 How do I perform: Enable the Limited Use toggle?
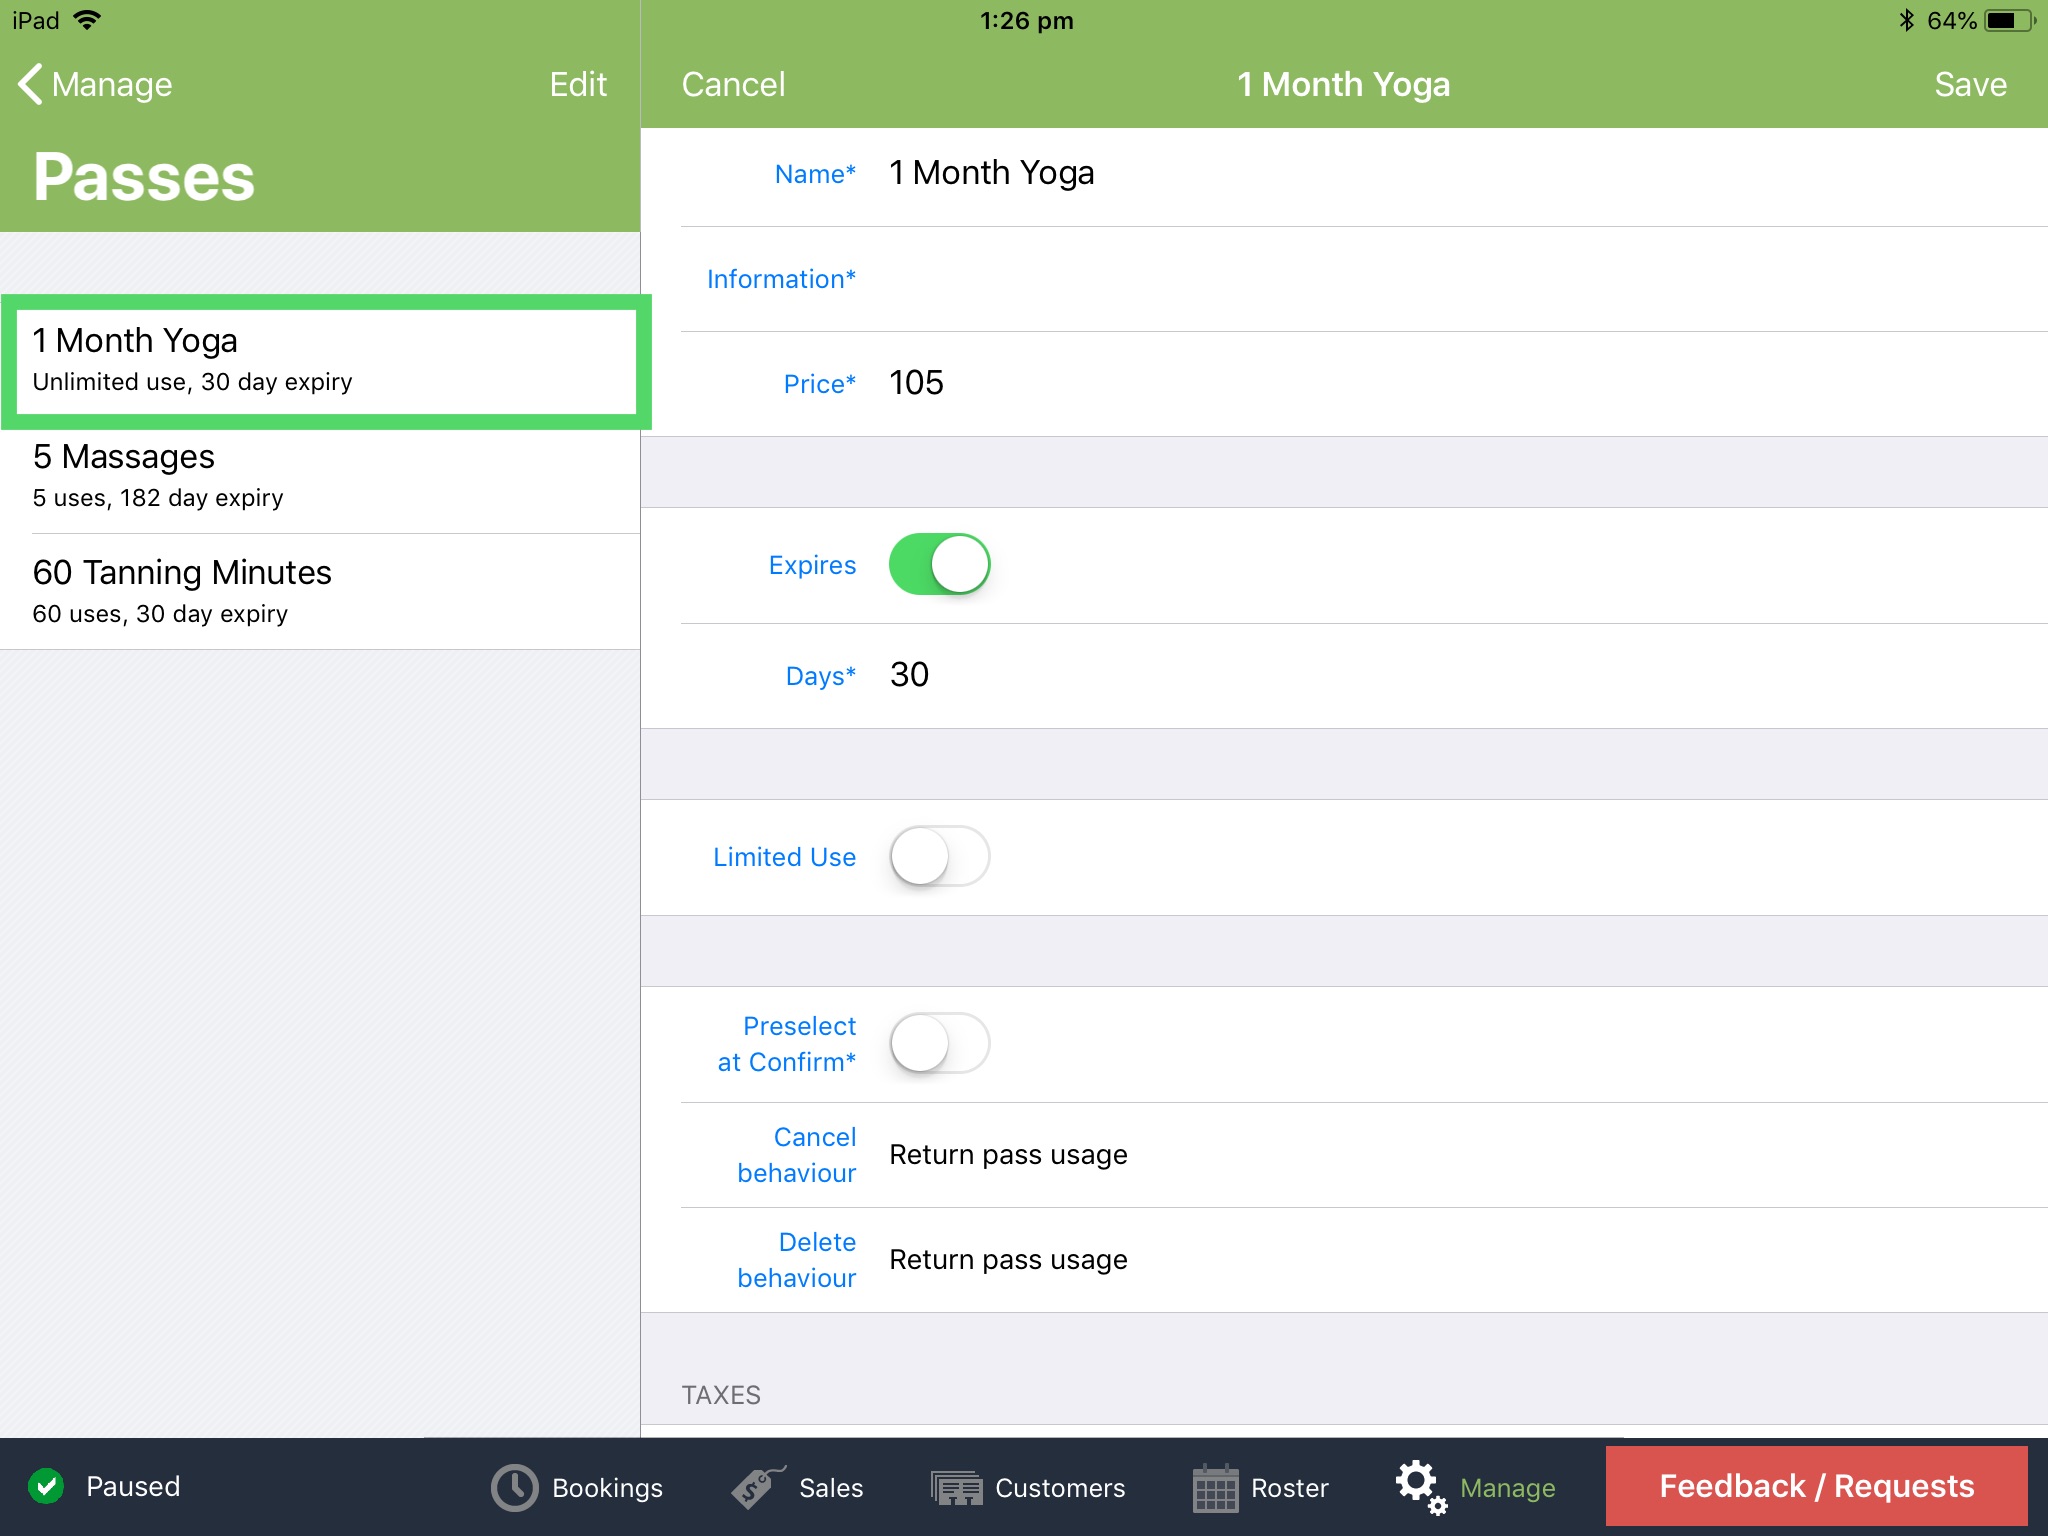coord(938,856)
